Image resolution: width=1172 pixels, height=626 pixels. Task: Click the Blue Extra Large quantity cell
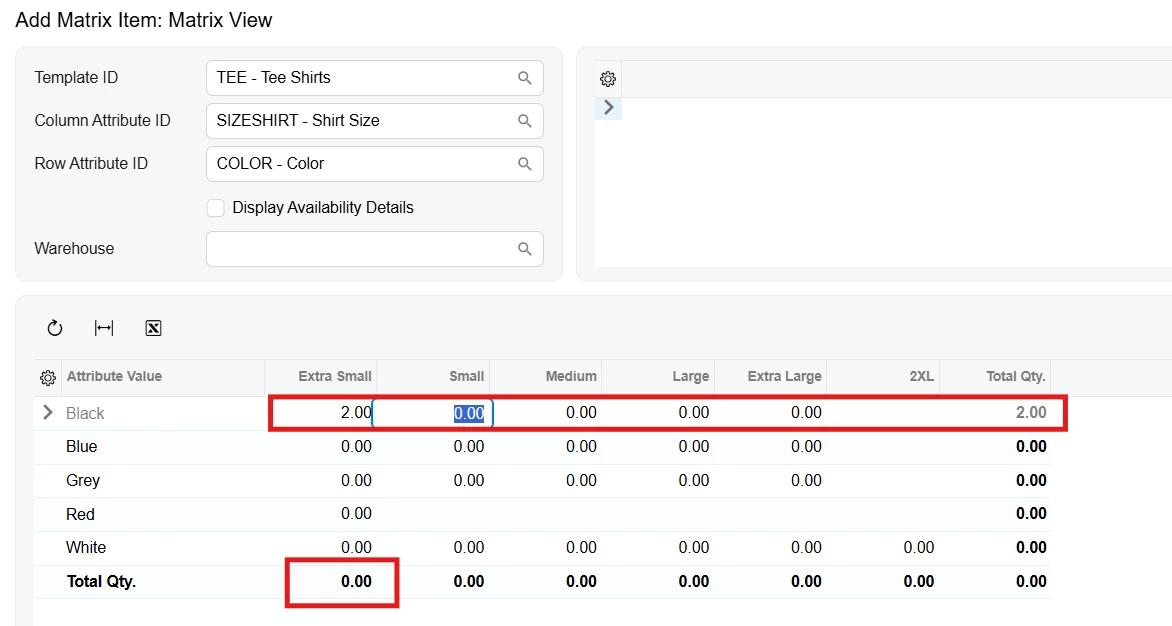tap(771, 447)
